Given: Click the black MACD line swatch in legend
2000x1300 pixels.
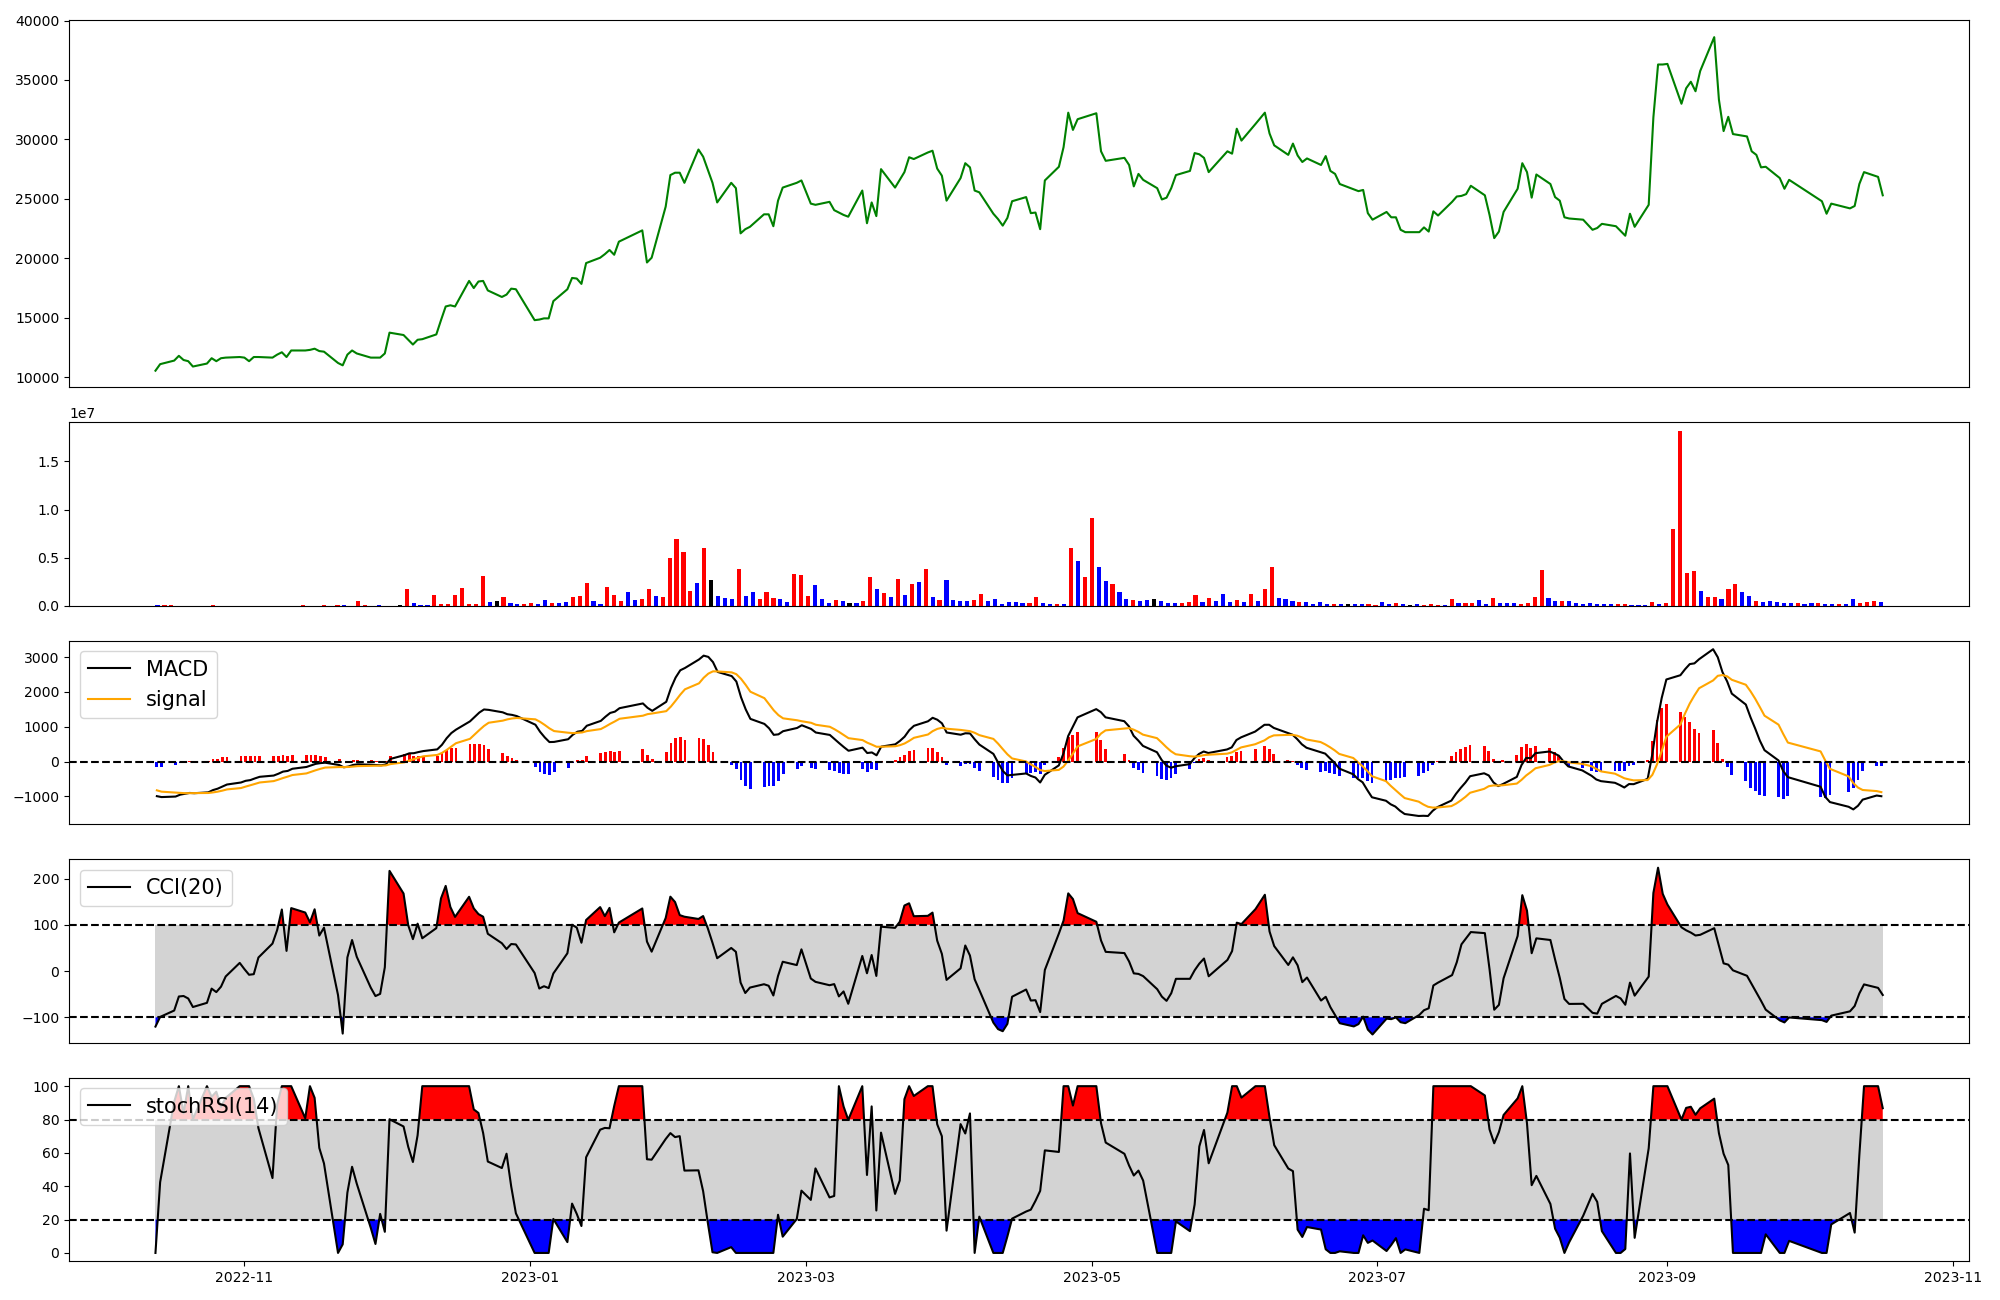Looking at the screenshot, I should 109,669.
